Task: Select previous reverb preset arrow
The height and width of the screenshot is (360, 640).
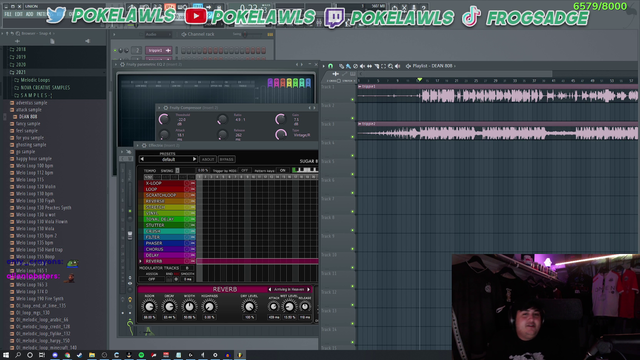Action: click(x=270, y=289)
